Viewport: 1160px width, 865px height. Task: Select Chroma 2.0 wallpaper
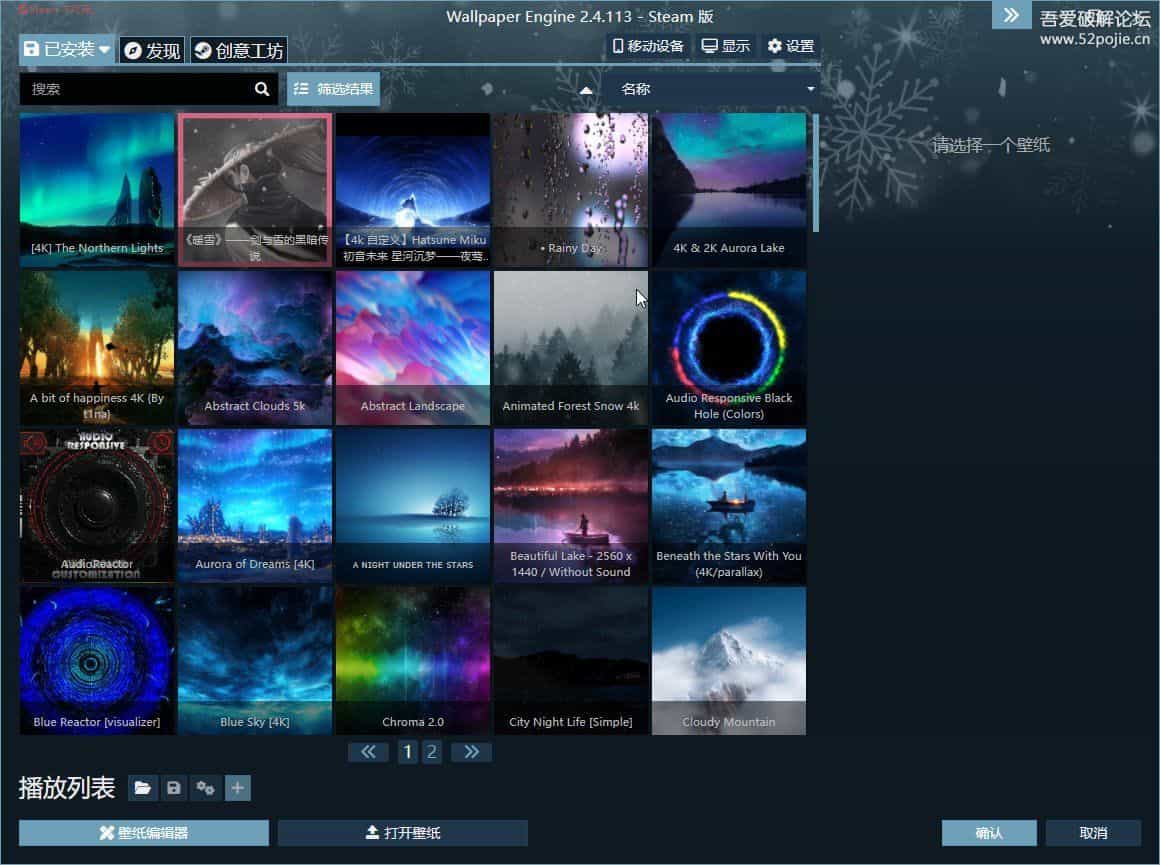[x=413, y=661]
